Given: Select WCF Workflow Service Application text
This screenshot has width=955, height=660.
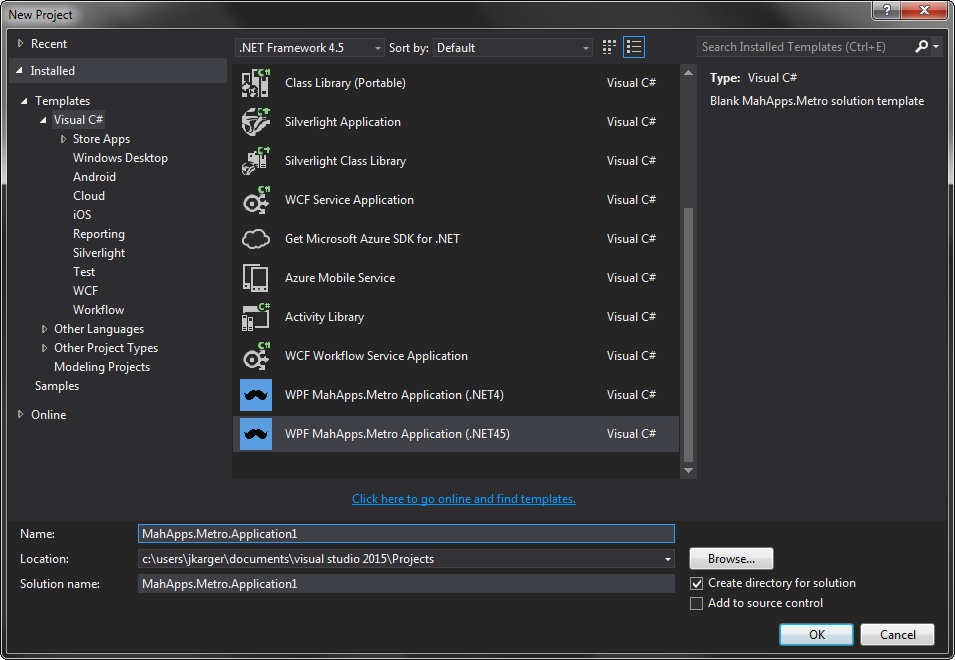Looking at the screenshot, I should (x=376, y=356).
